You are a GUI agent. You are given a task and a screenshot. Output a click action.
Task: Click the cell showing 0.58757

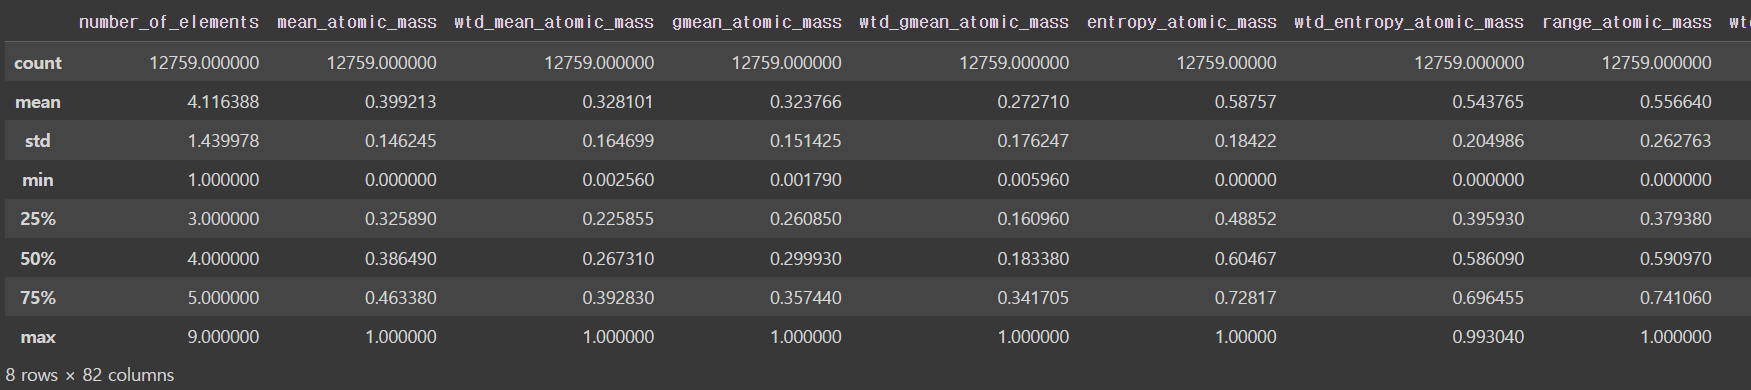1246,102
